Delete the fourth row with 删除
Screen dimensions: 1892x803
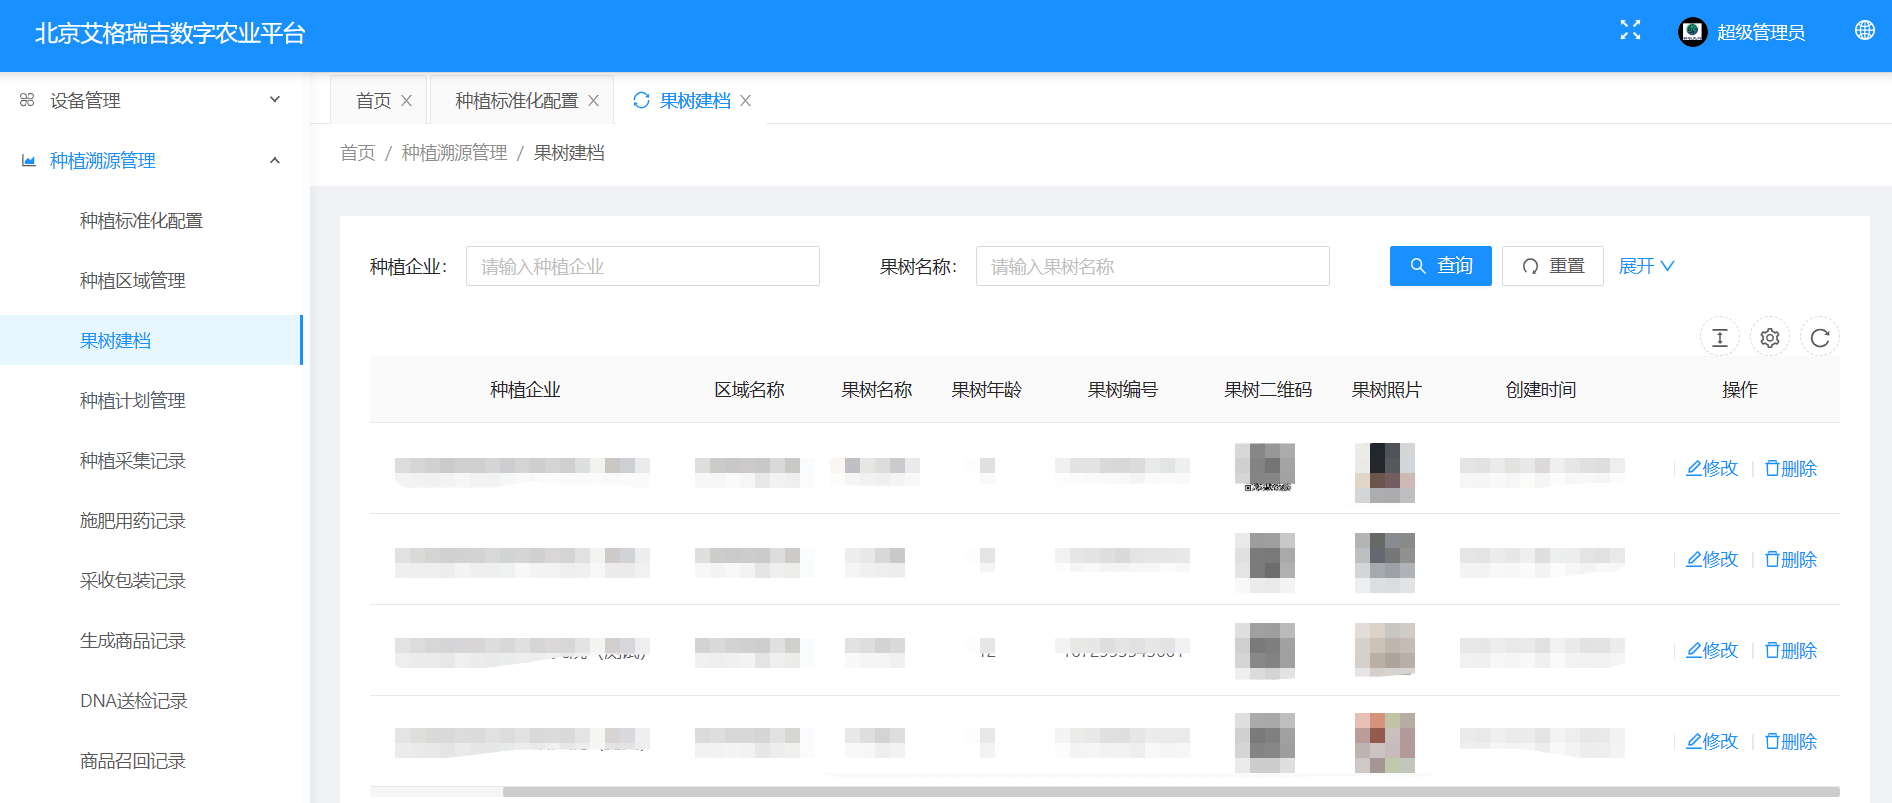(x=1791, y=741)
